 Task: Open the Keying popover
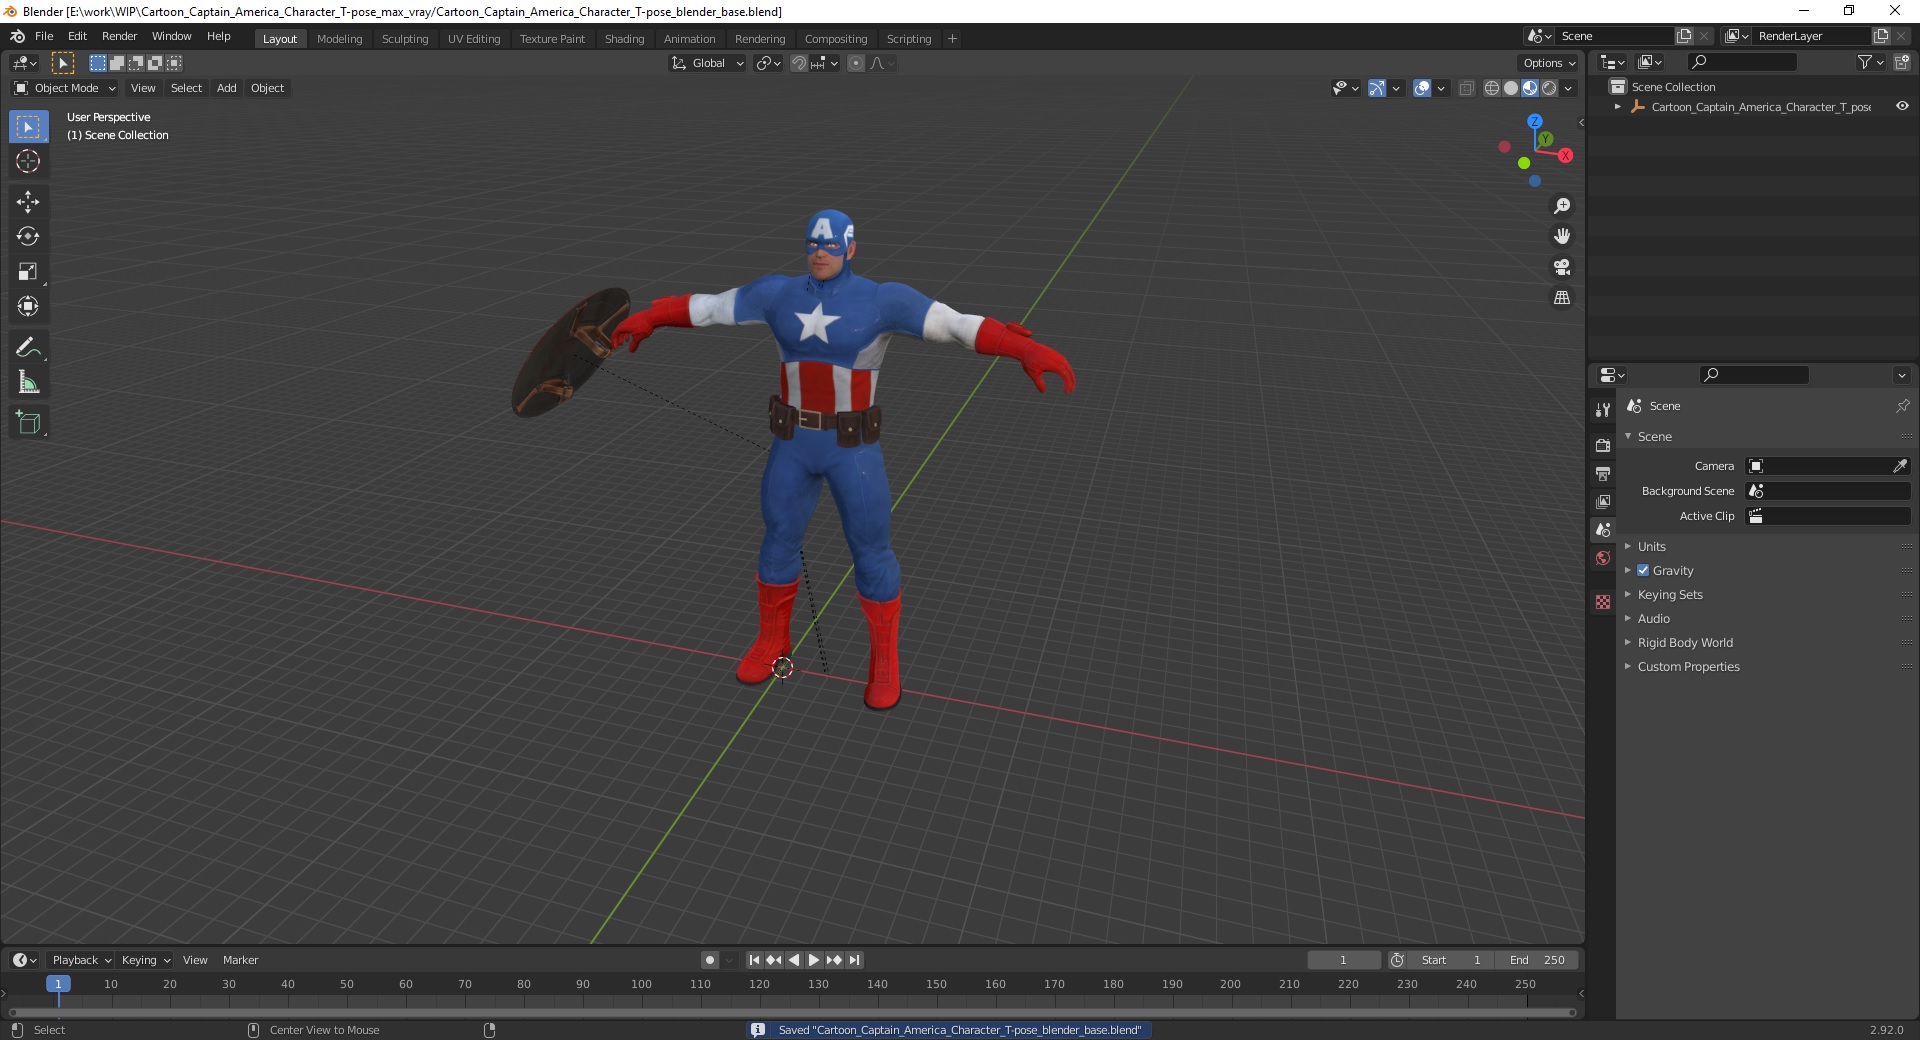(x=145, y=960)
